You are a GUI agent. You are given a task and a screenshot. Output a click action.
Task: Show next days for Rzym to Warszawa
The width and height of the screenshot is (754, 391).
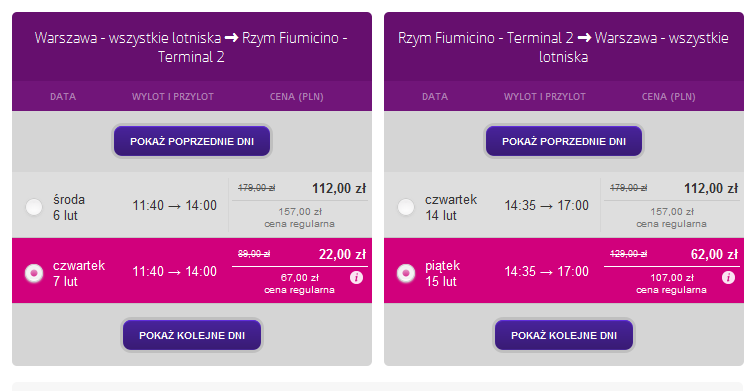click(564, 335)
